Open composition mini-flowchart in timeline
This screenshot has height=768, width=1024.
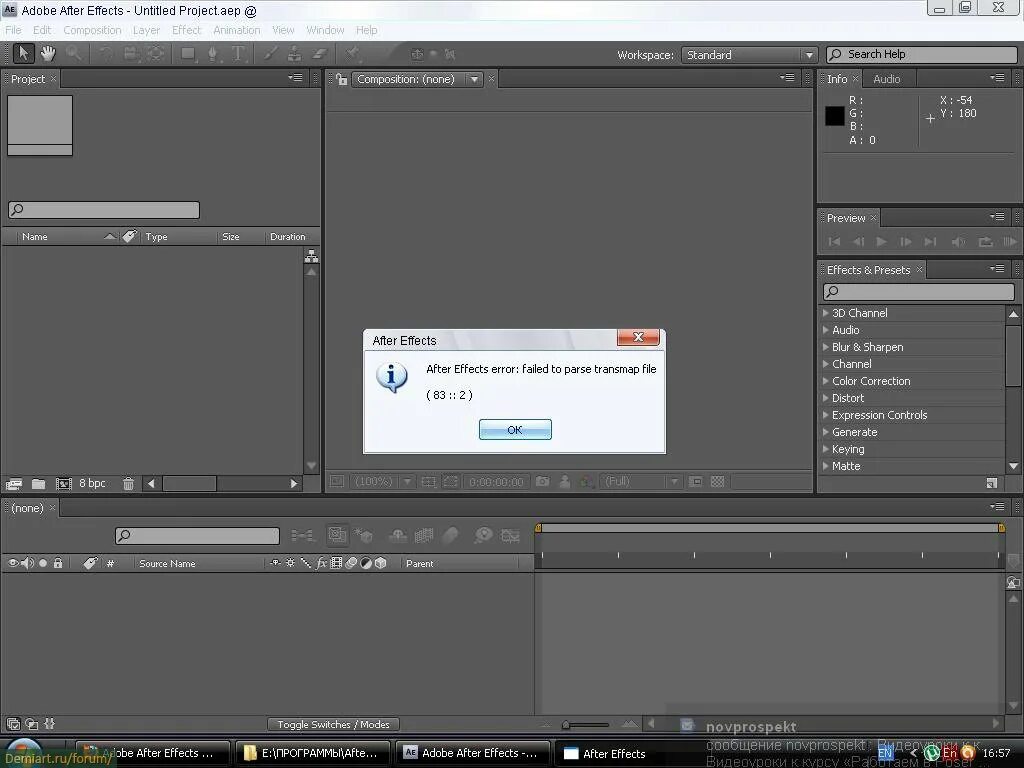click(x=302, y=536)
